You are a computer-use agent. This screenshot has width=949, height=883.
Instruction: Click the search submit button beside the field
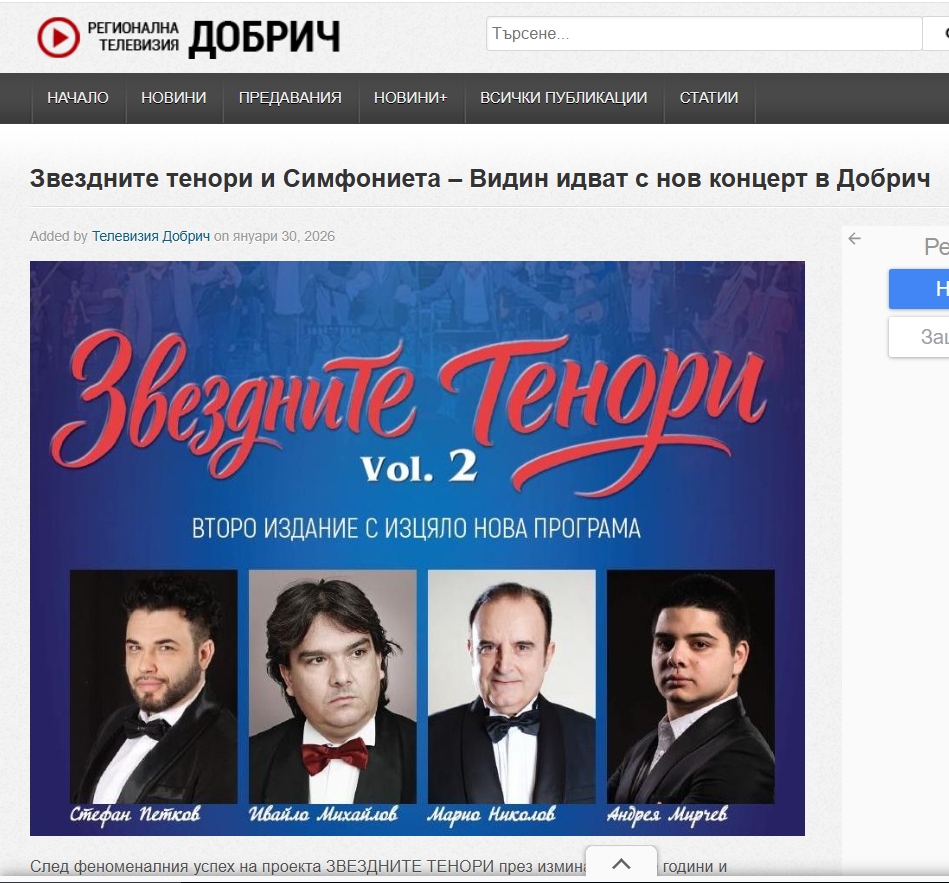click(x=936, y=33)
